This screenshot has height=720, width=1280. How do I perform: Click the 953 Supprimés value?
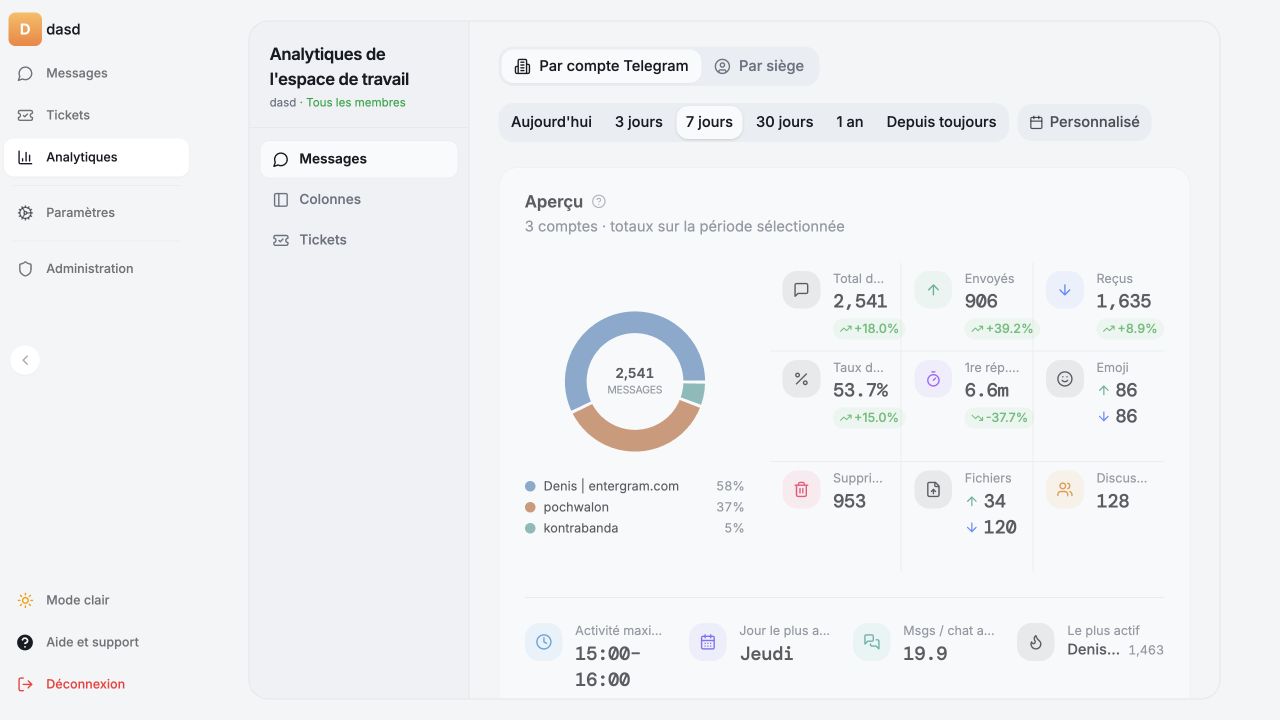849,501
